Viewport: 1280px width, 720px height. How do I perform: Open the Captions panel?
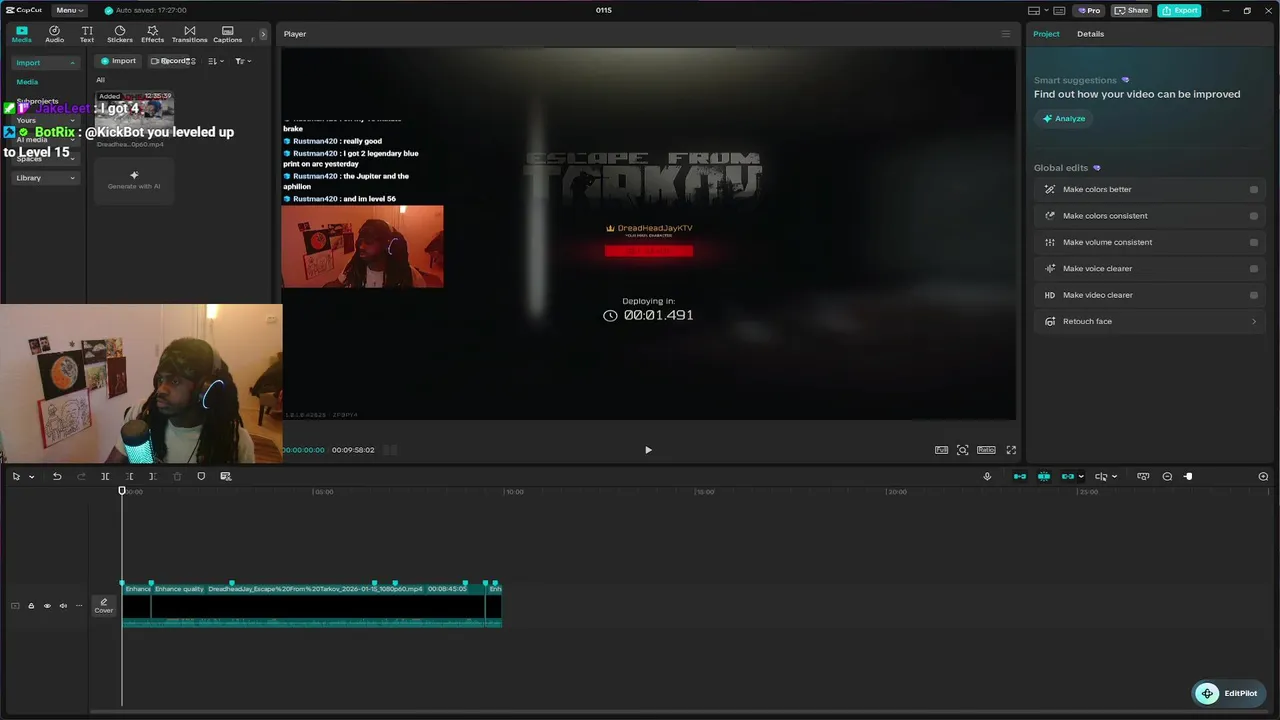coord(227,34)
